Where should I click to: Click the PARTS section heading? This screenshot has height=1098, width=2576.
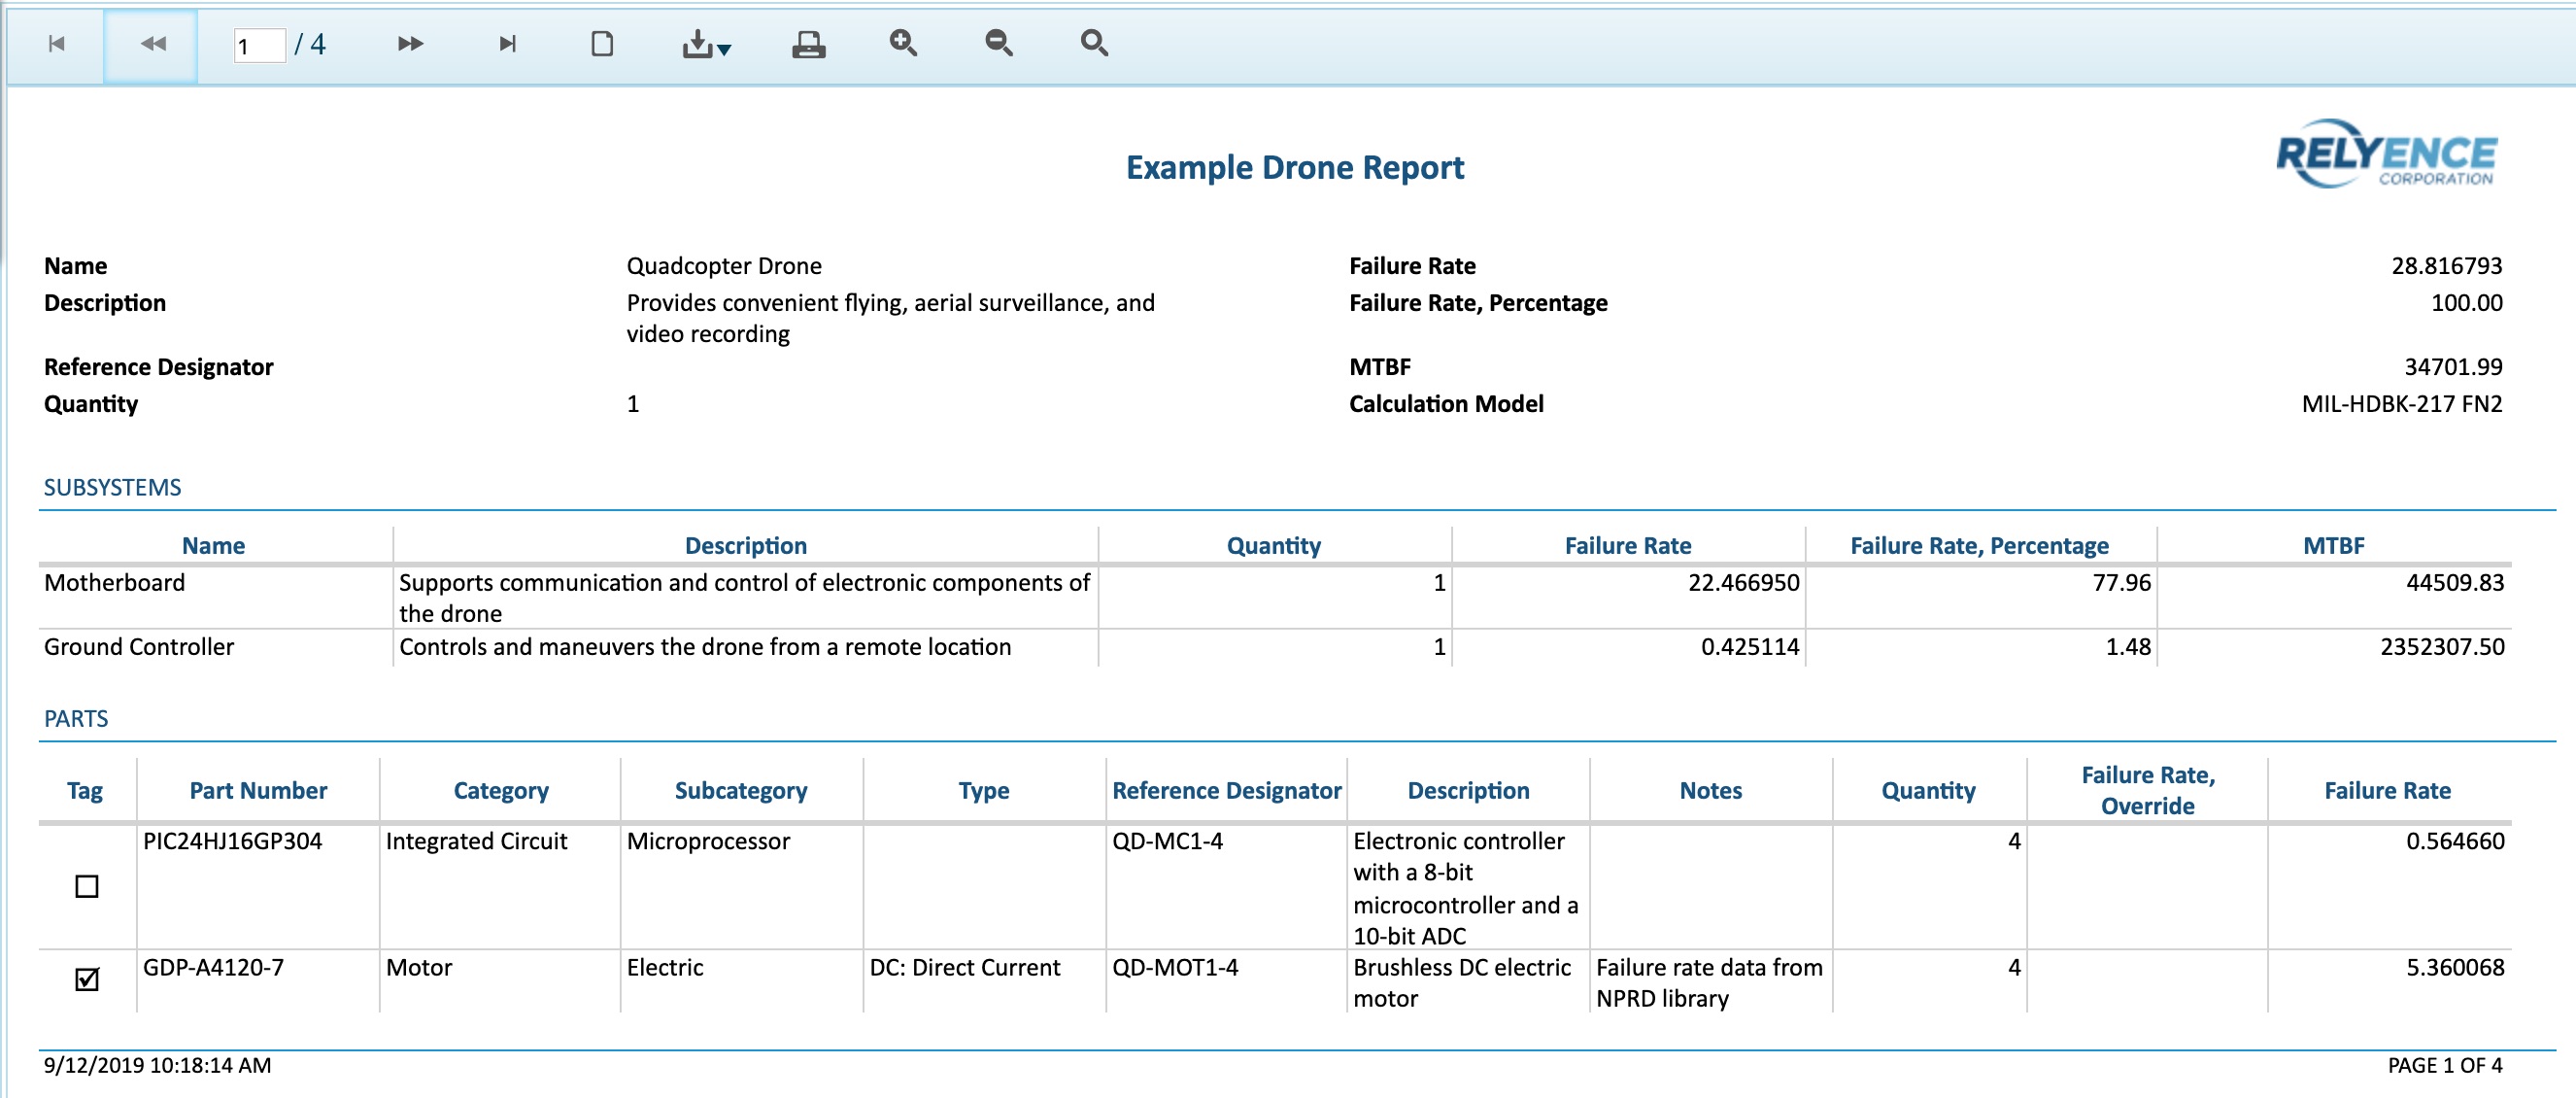pyautogui.click(x=76, y=718)
